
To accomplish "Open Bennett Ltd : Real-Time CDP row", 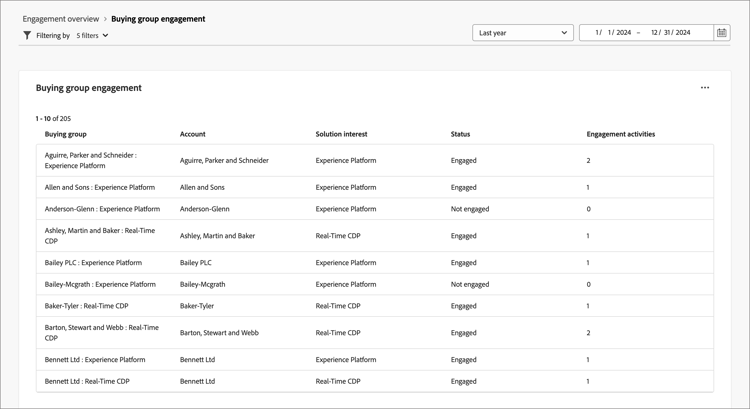I will (87, 381).
